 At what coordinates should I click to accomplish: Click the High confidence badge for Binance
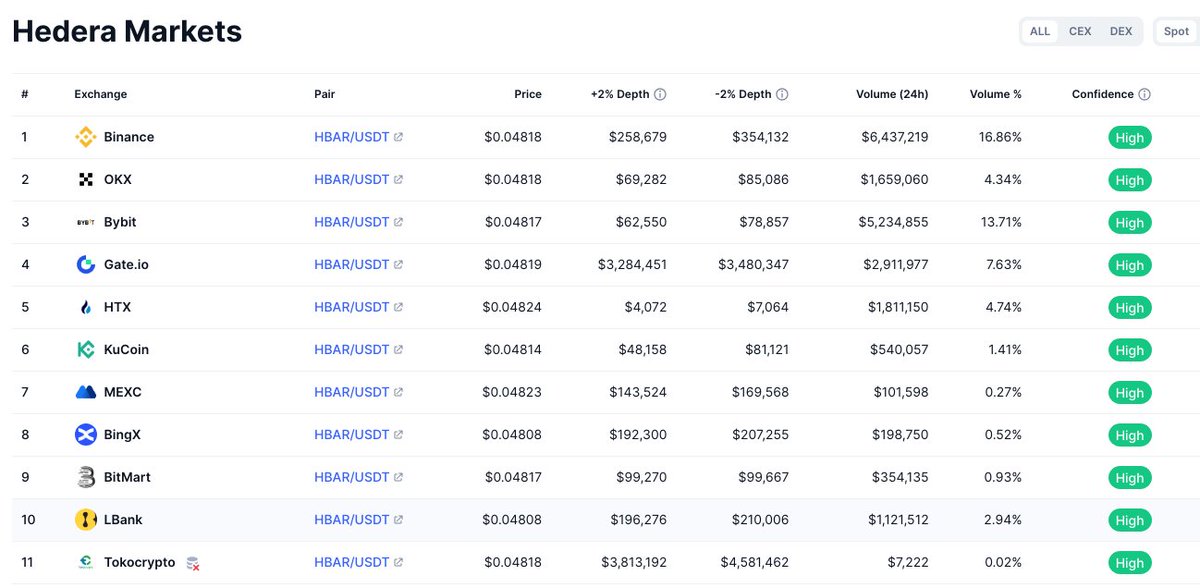click(x=1130, y=138)
